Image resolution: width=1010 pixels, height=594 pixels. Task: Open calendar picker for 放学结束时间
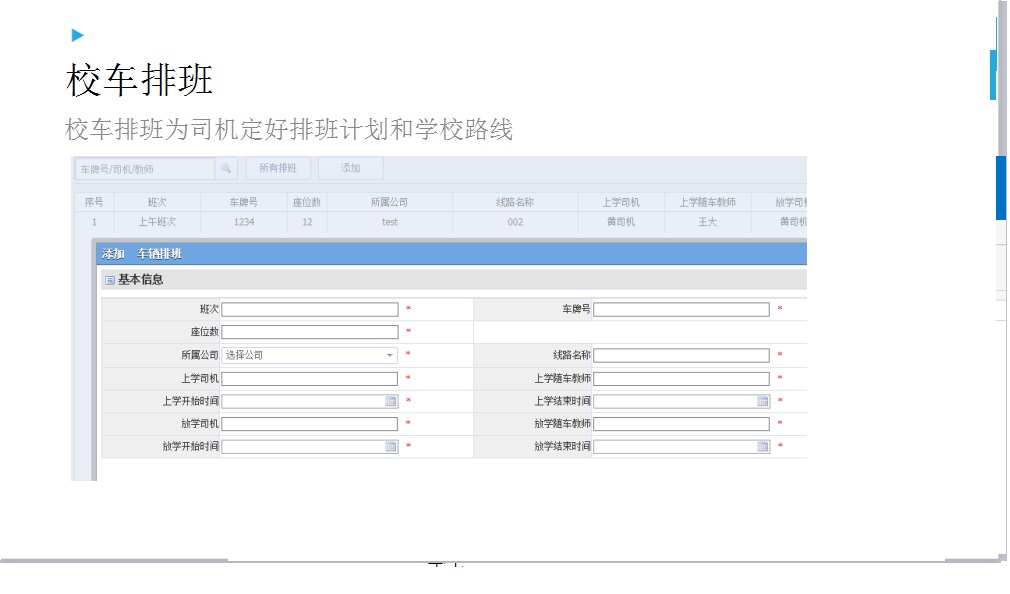tap(763, 447)
